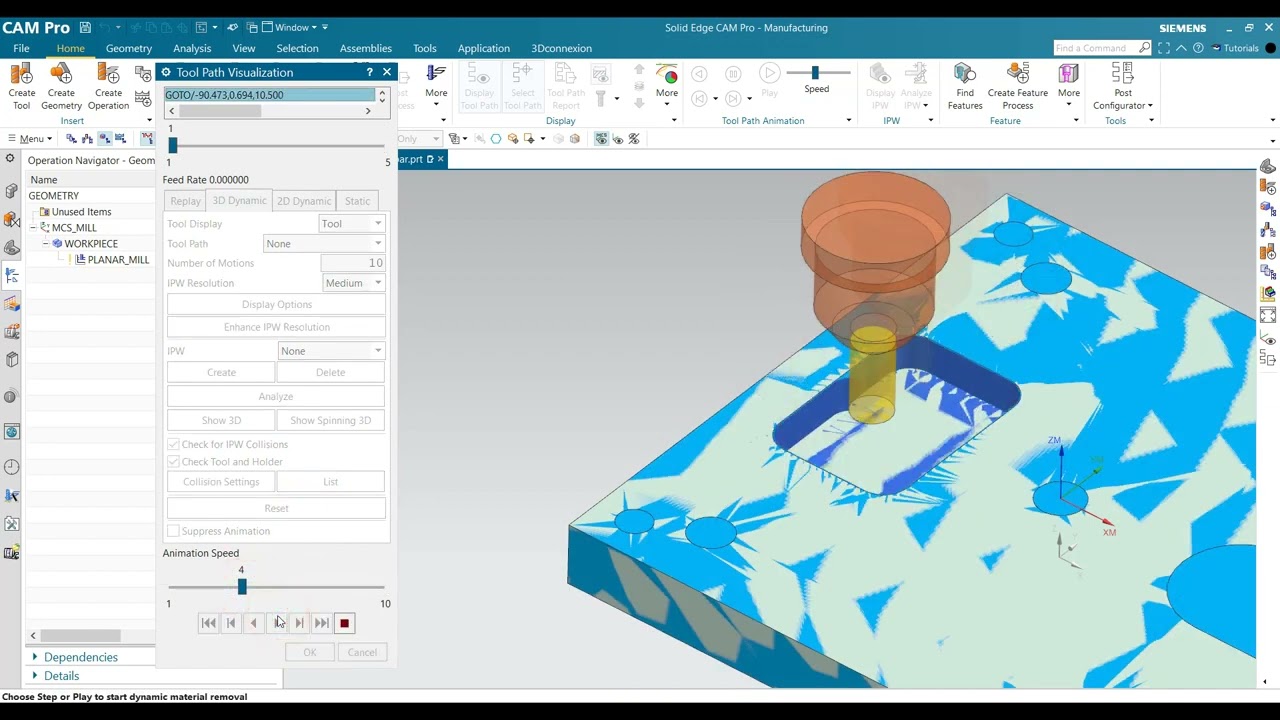Click the Enhance IPW Resolution button

pos(276,327)
